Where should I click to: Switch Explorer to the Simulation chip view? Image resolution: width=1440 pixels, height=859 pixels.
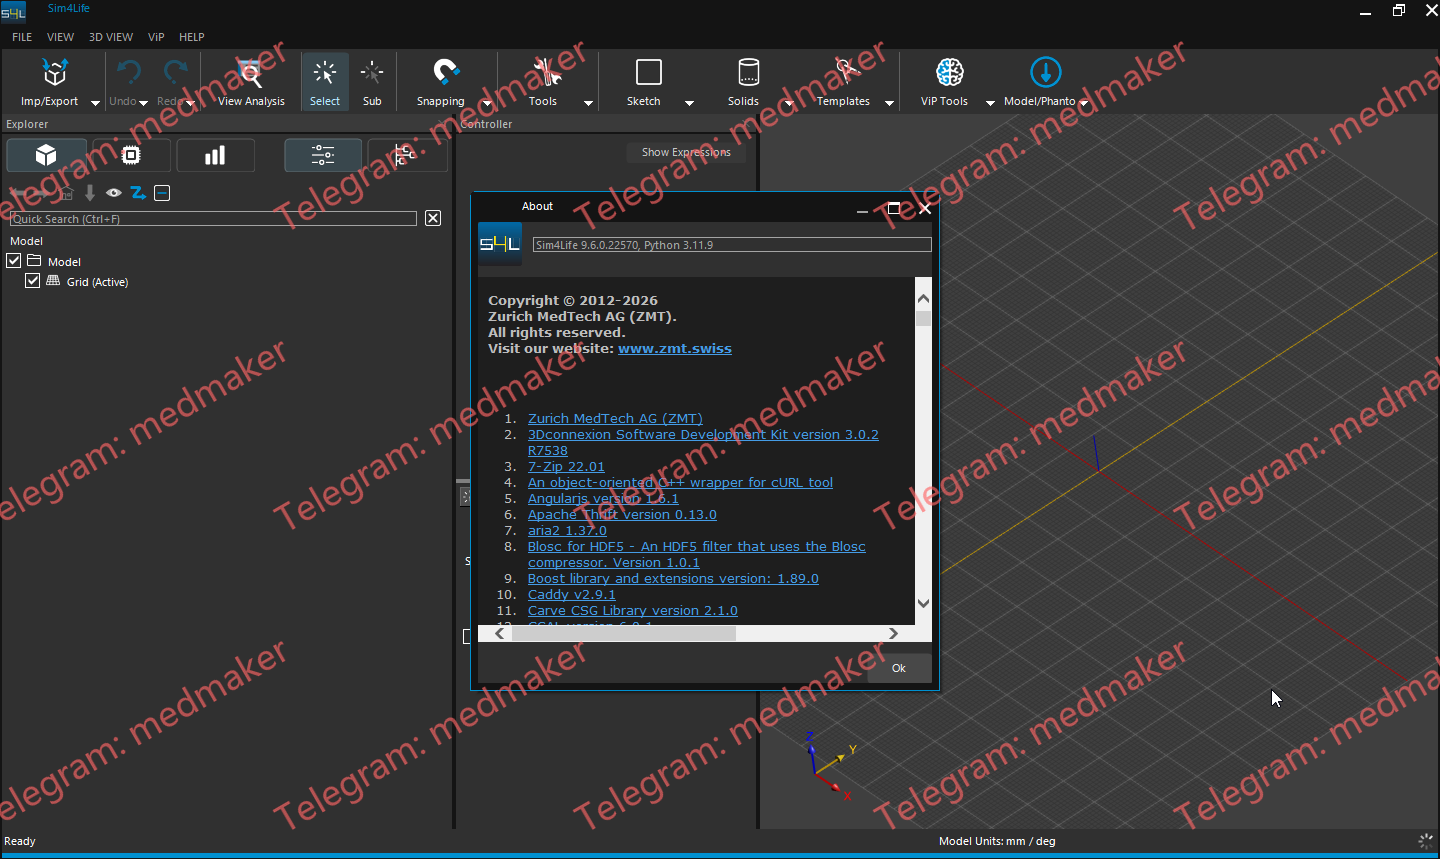click(x=130, y=155)
